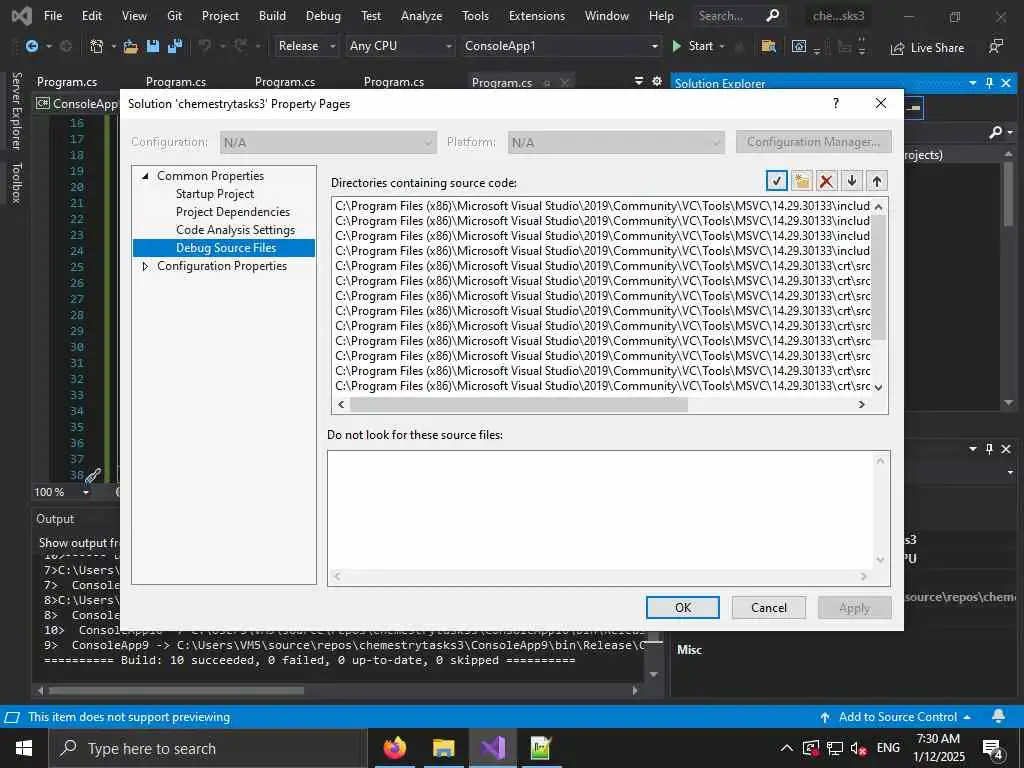The width and height of the screenshot is (1024, 768).
Task: Click the OK button
Action: coord(682,607)
